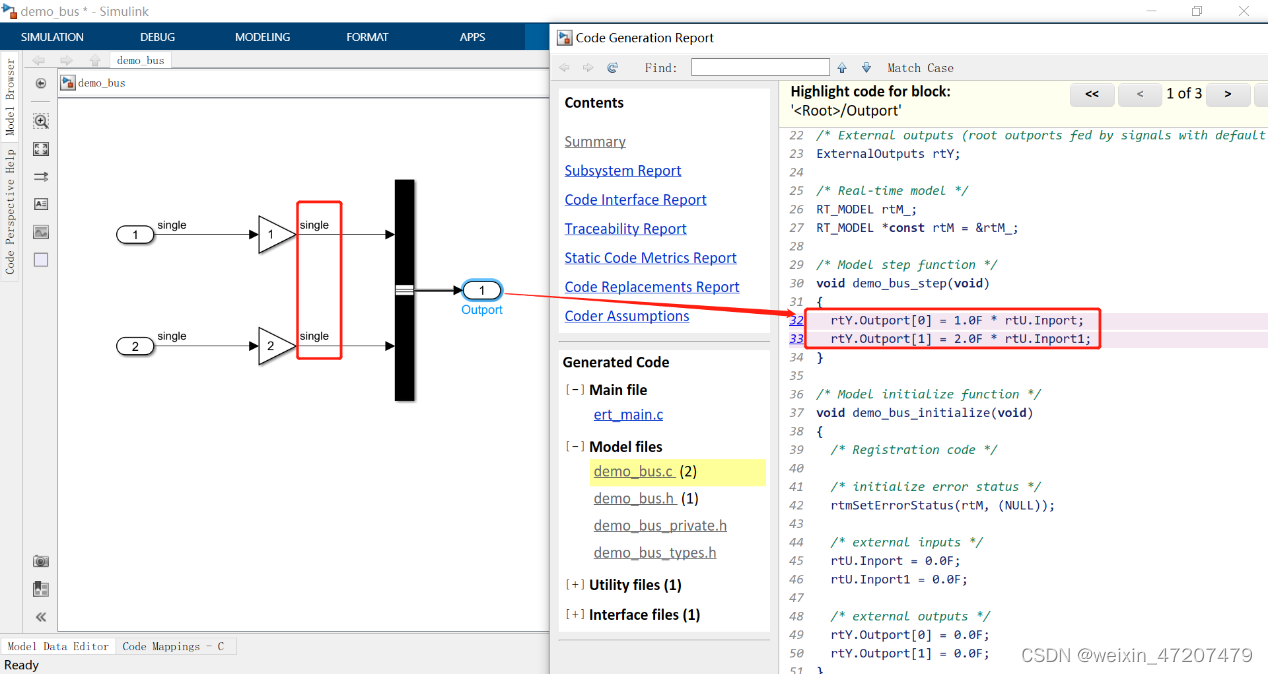Viewport: 1268px width, 674px height.
Task: Expand the Utility files section
Action: pos(575,585)
